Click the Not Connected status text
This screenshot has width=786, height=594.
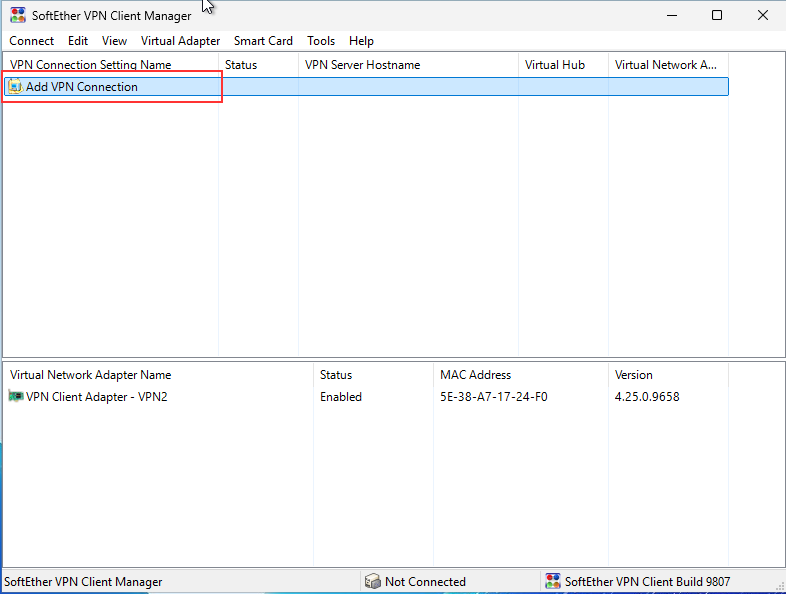[x=425, y=581]
